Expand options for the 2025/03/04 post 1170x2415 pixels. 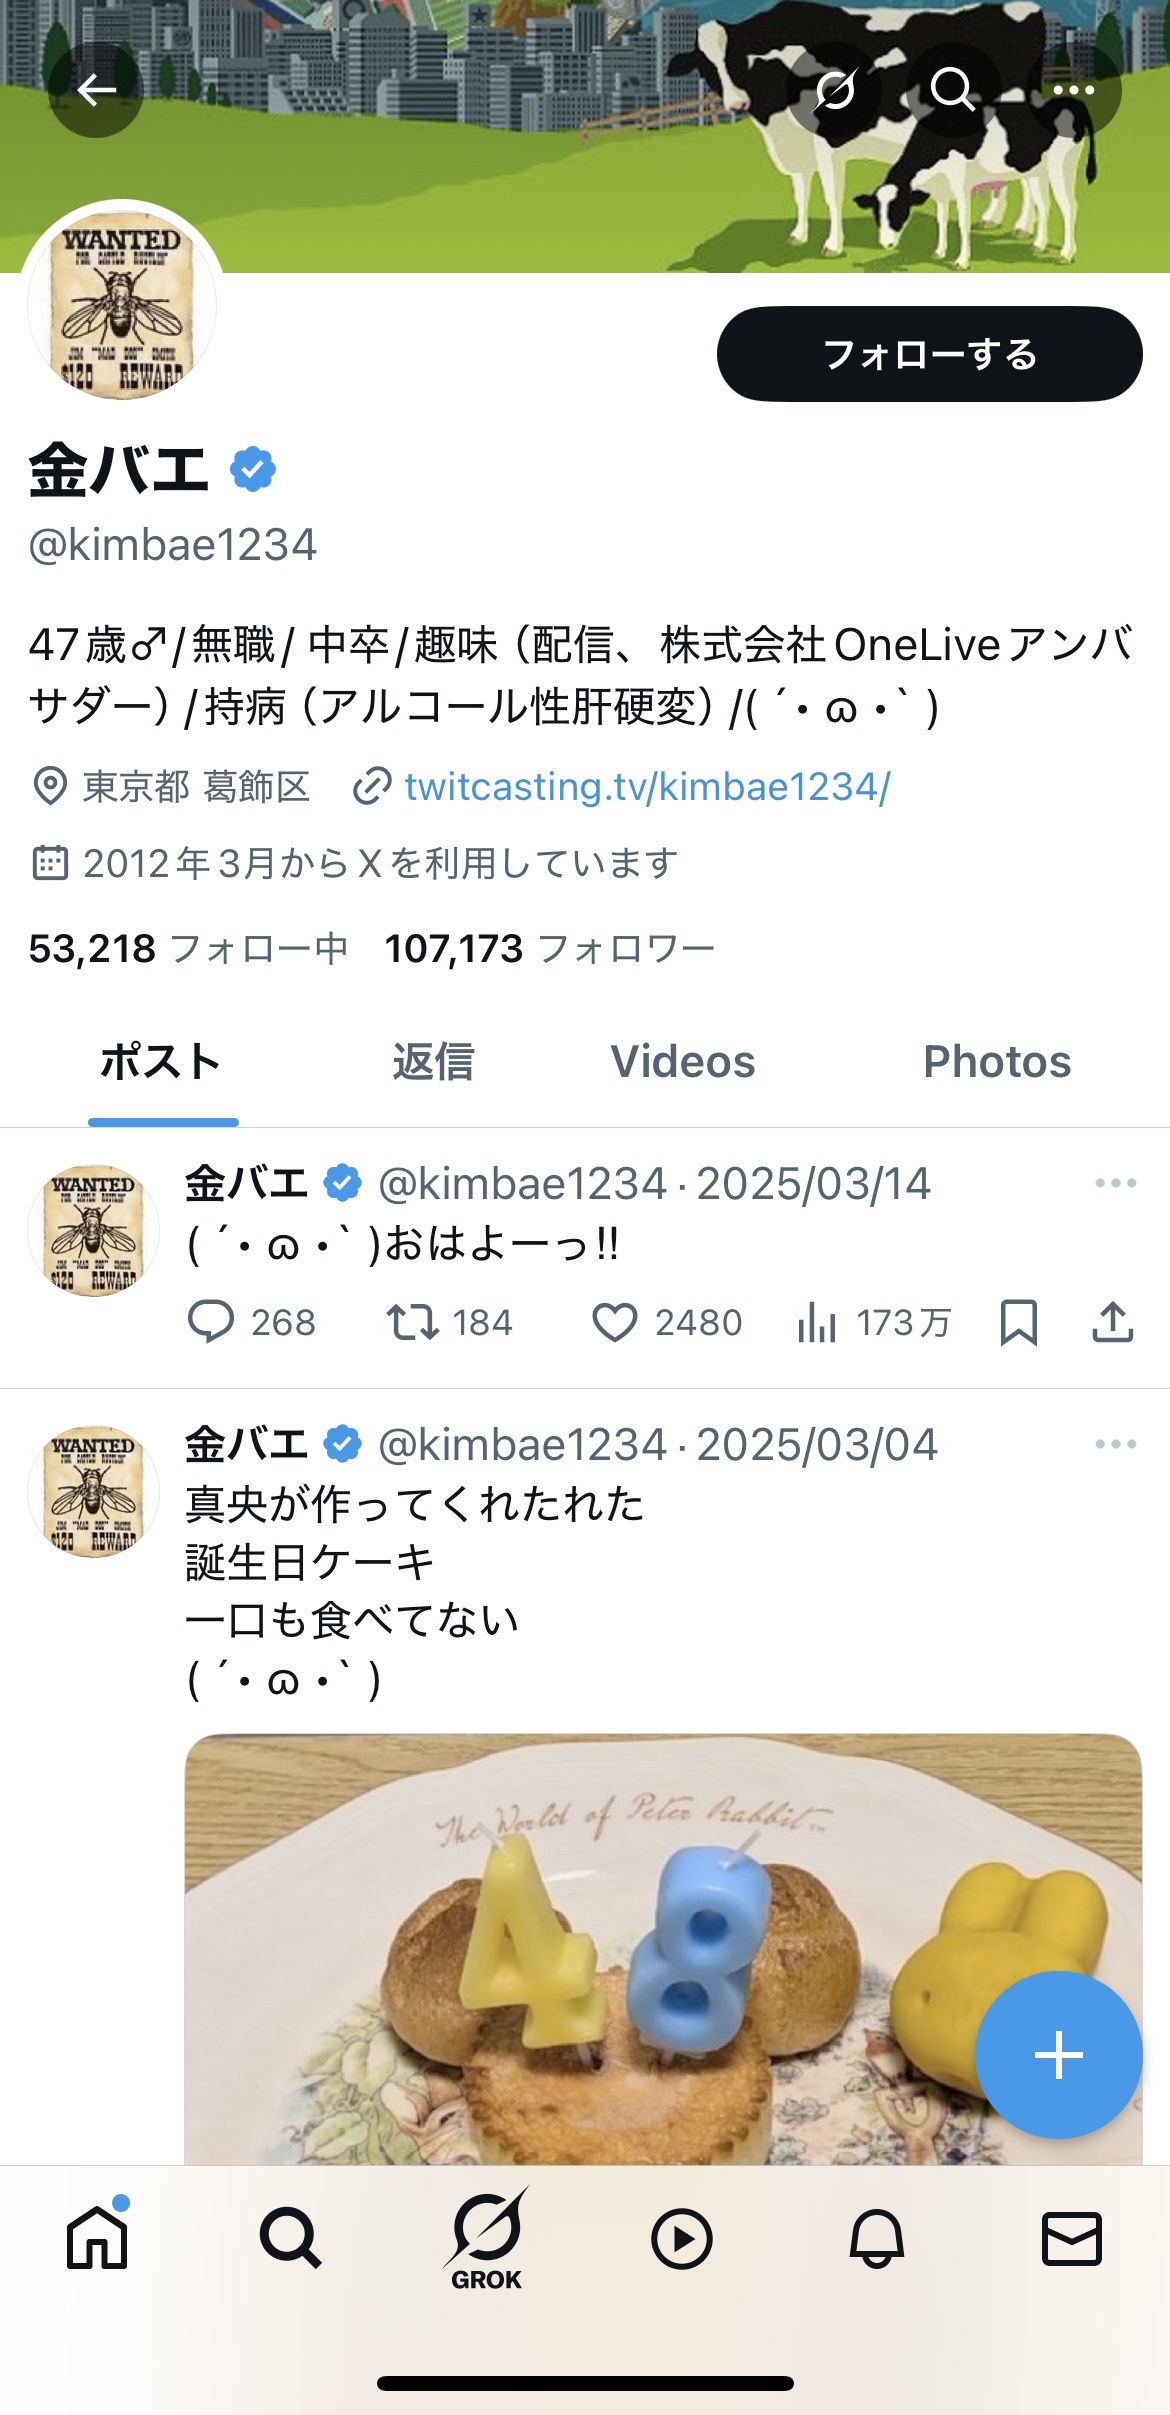pos(1115,1444)
